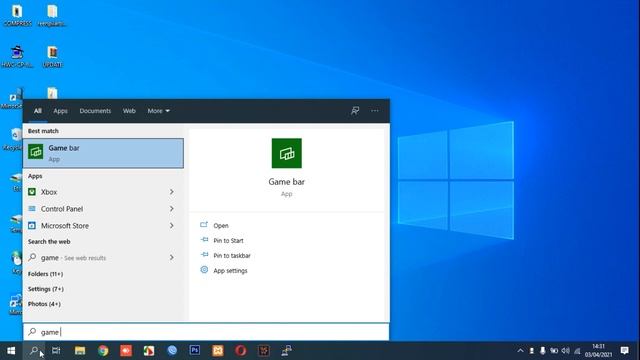The image size is (640, 360).
Task: Click the microphone tray icon
Action: (x=542, y=351)
